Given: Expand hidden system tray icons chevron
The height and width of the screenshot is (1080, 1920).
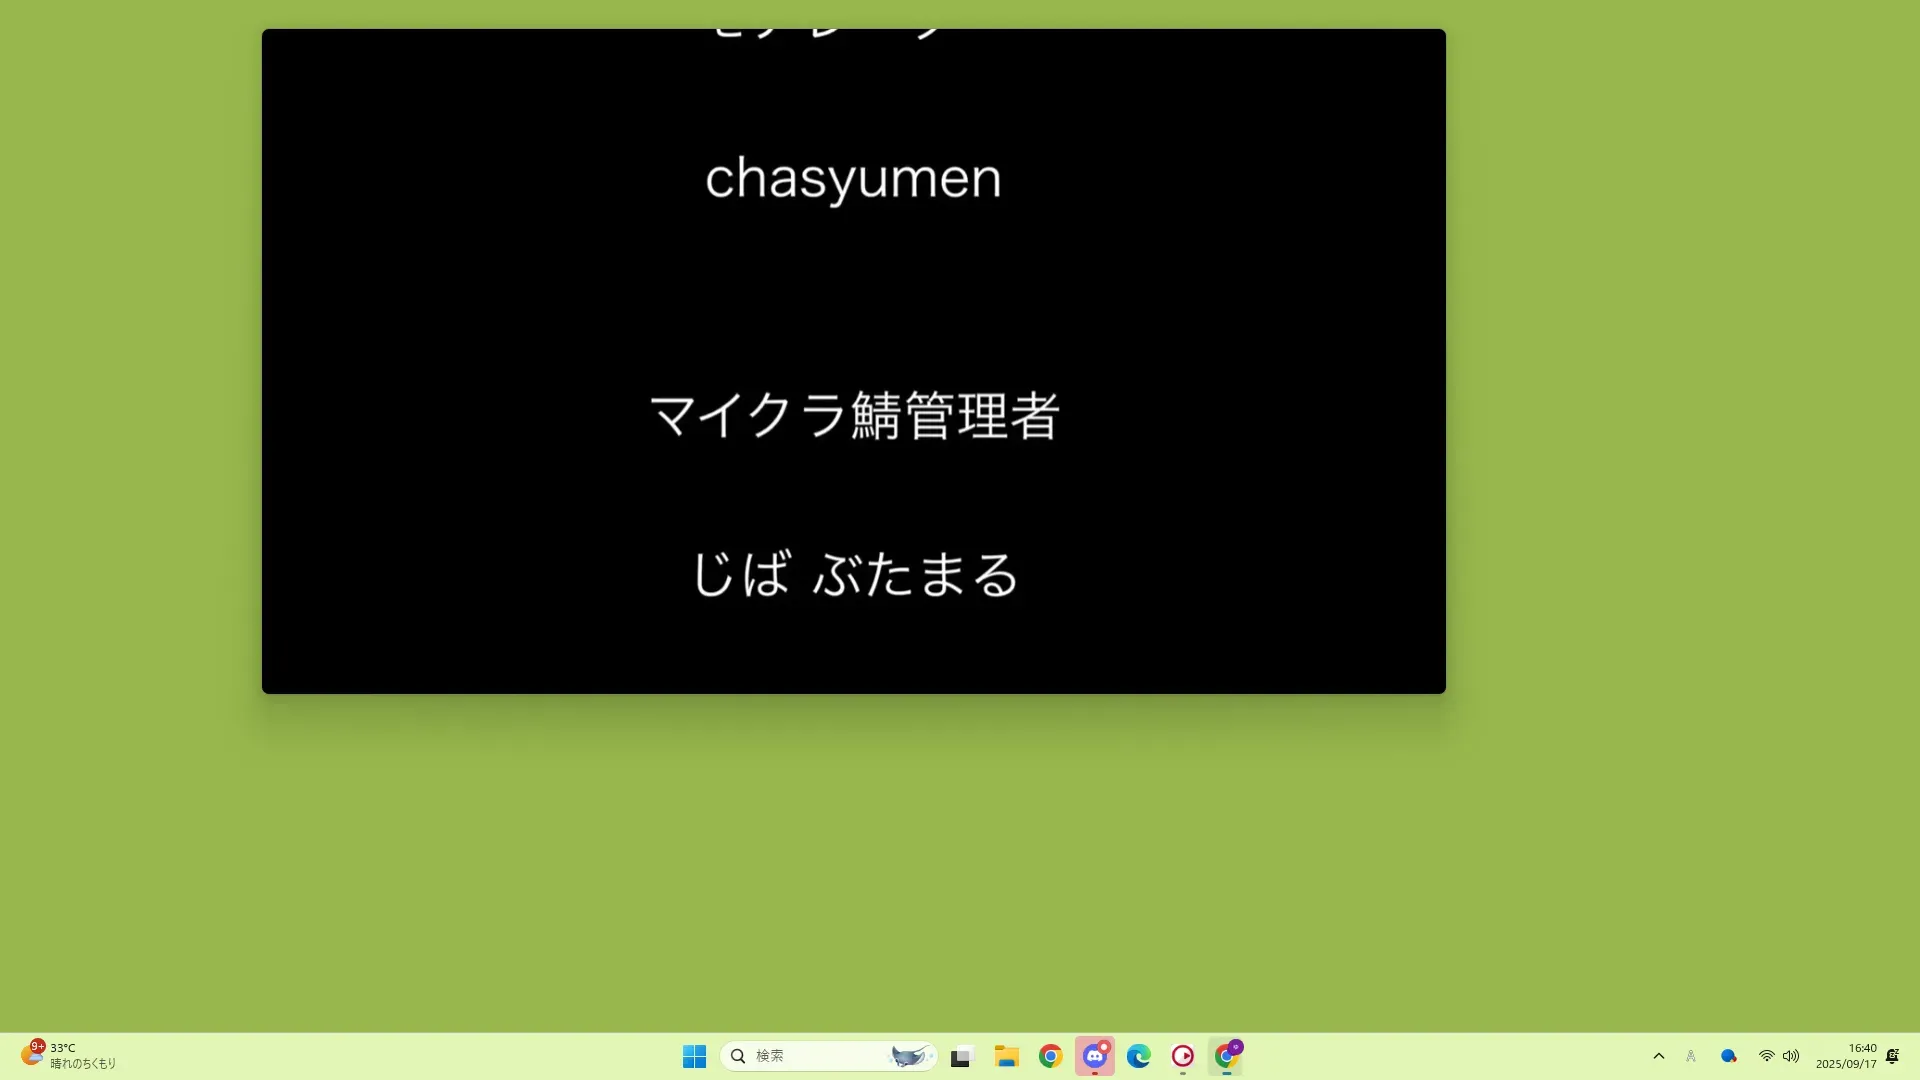Looking at the screenshot, I should pyautogui.click(x=1659, y=1056).
